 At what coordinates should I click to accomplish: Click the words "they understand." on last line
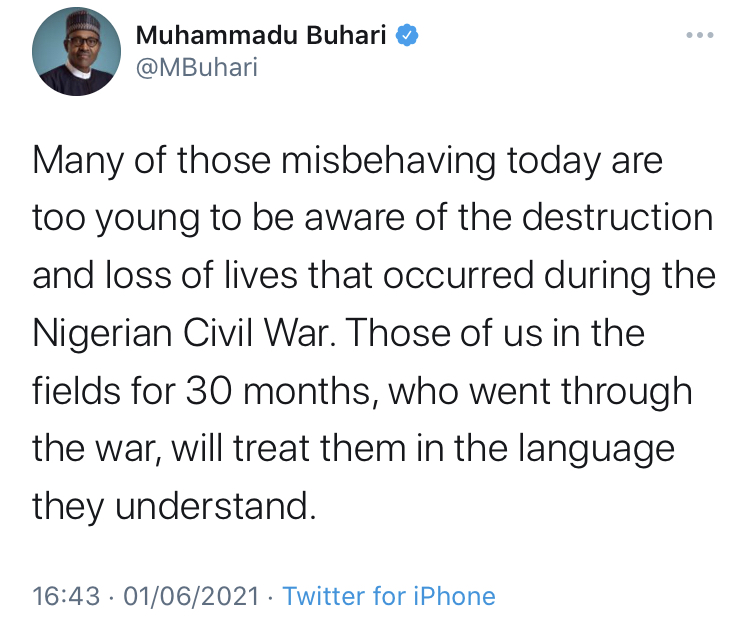pos(174,506)
